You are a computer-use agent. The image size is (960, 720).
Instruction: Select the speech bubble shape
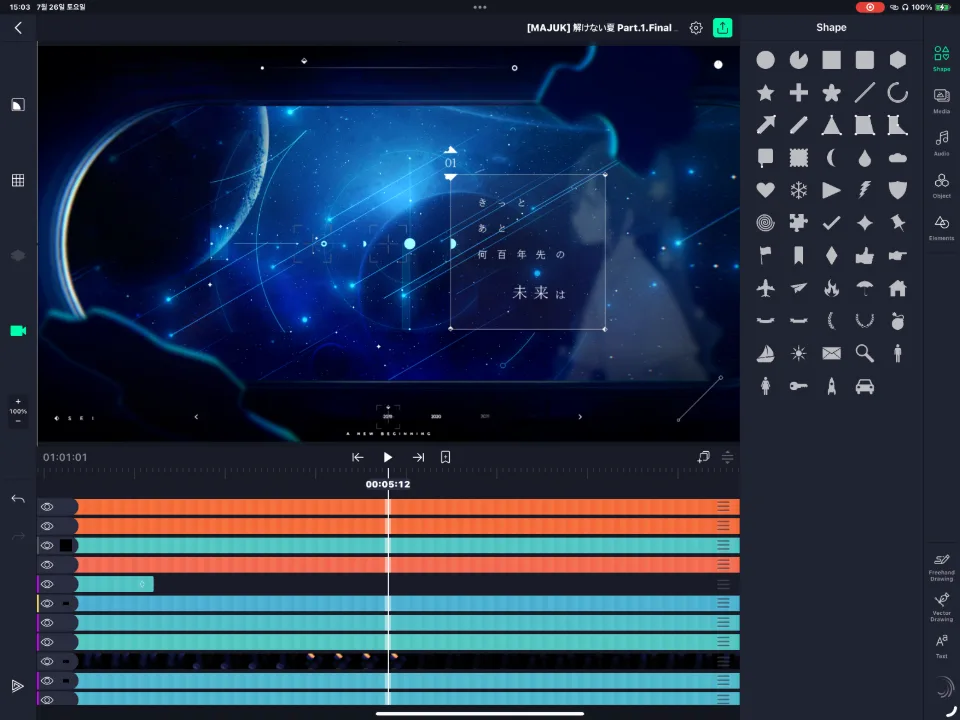765,158
